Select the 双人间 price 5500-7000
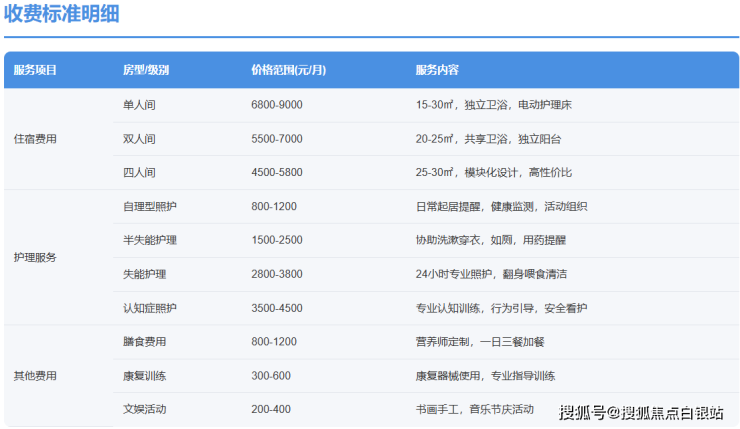740x429 pixels. [277, 139]
